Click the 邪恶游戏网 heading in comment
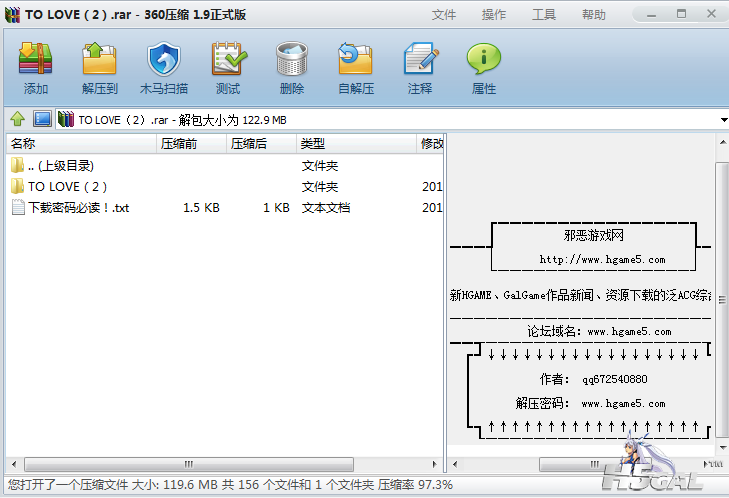 593,235
